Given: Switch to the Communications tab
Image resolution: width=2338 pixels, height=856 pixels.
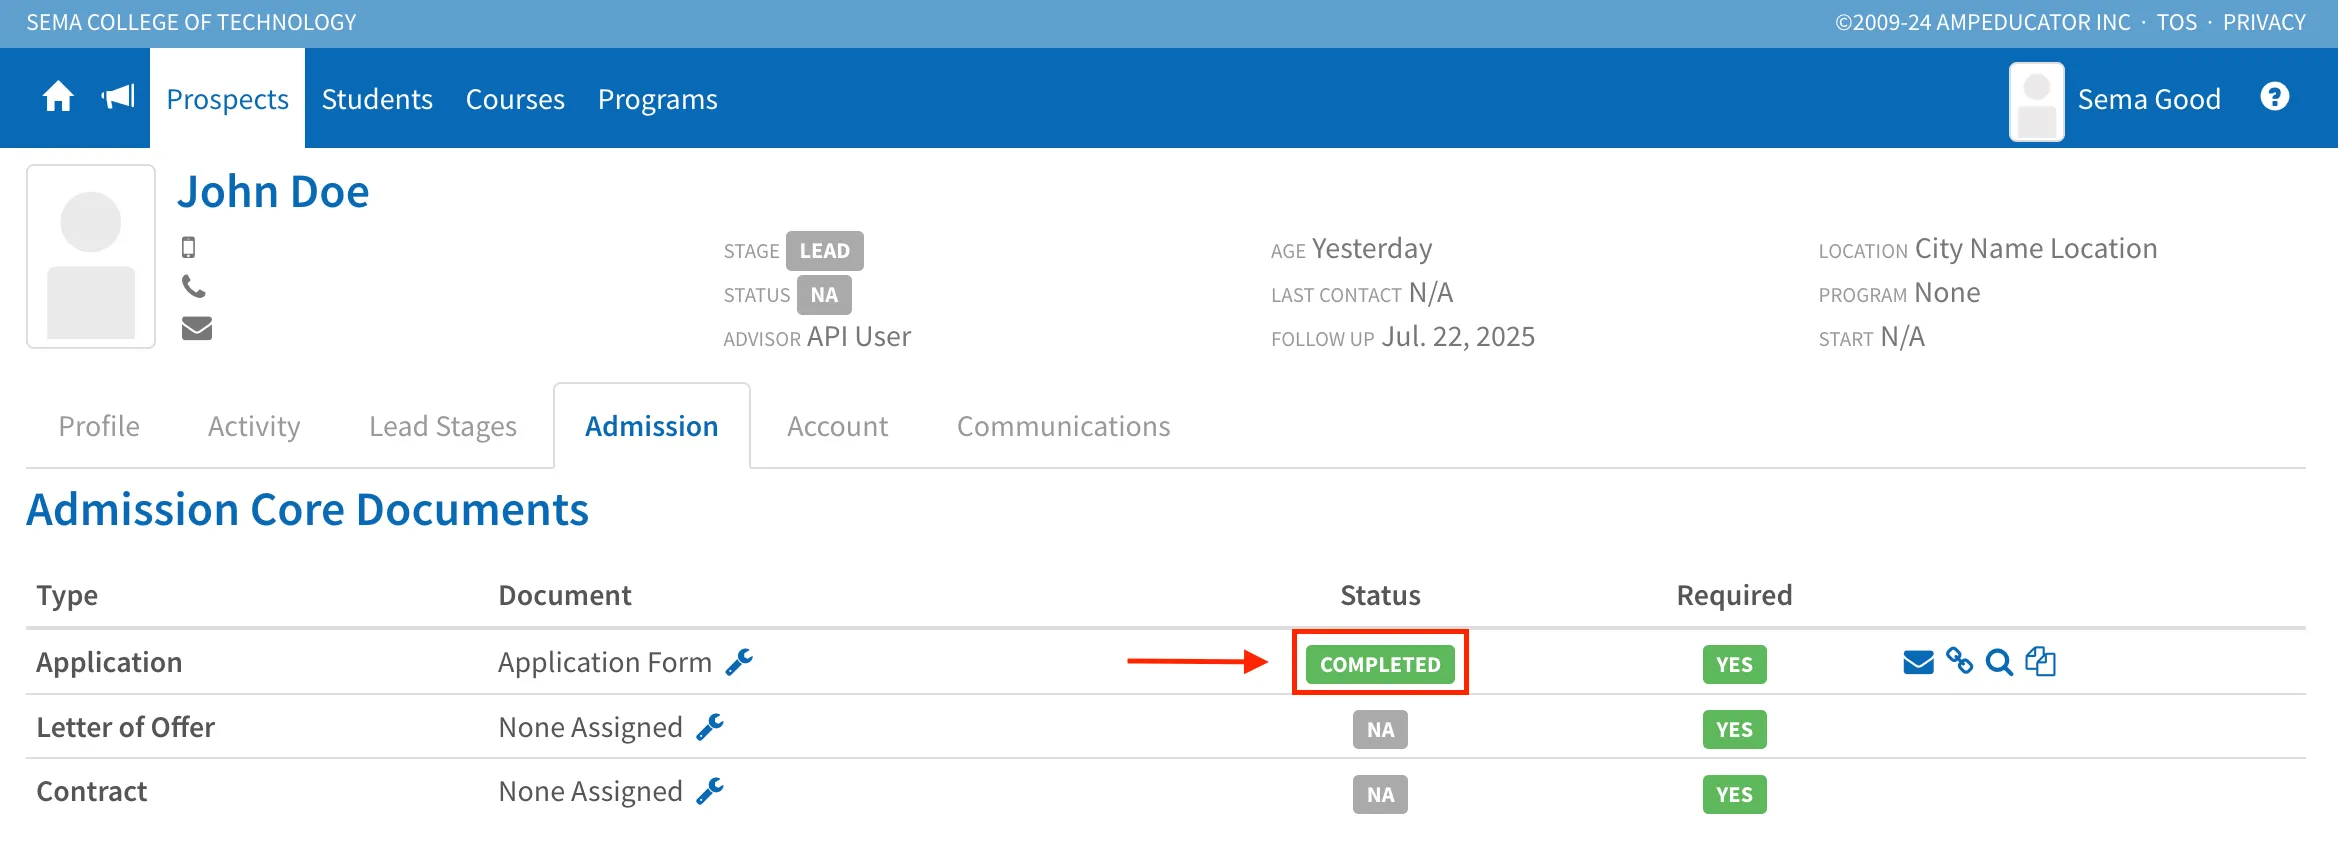Looking at the screenshot, I should (1064, 426).
